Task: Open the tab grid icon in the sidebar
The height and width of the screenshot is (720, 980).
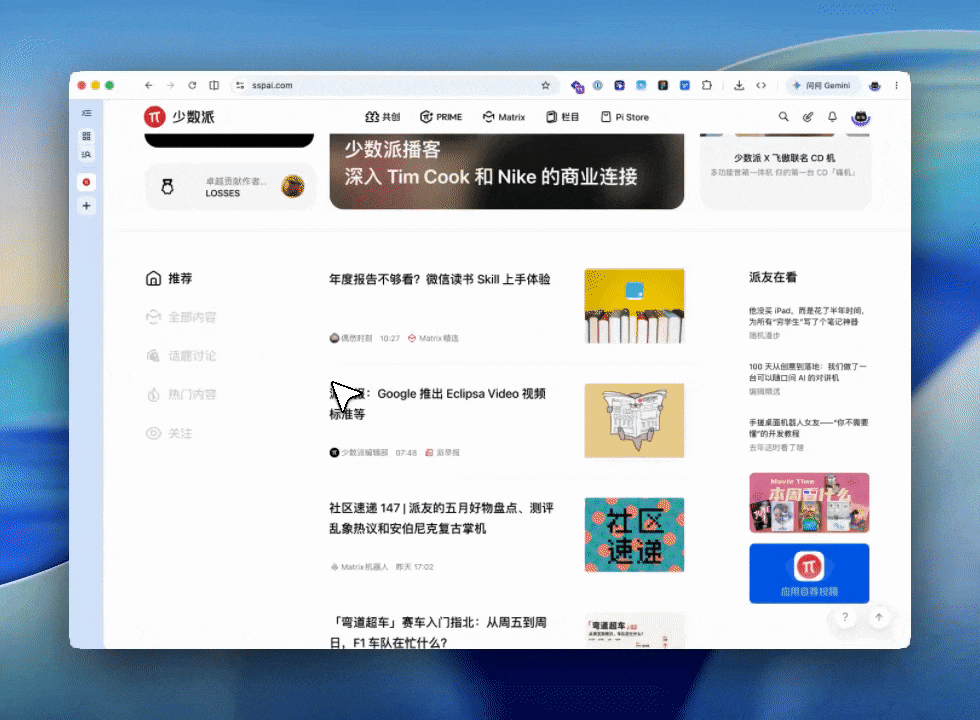Action: tap(86, 136)
